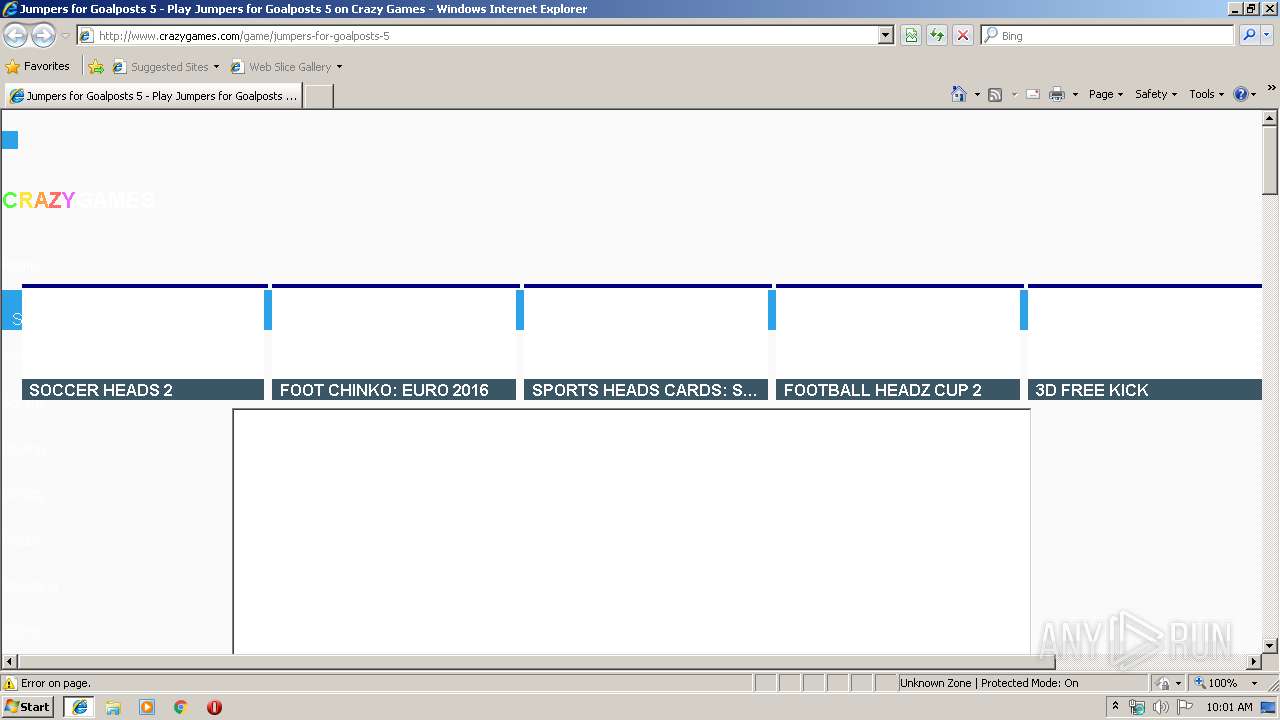This screenshot has width=1280, height=720.
Task: Open Google Chrome from the taskbar
Action: click(x=181, y=707)
